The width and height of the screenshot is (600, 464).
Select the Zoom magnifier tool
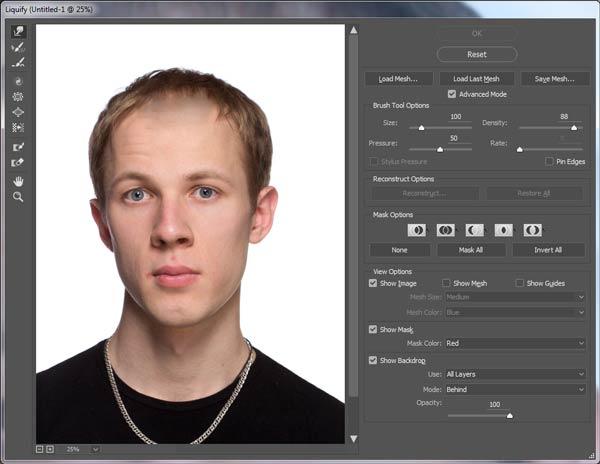point(18,197)
